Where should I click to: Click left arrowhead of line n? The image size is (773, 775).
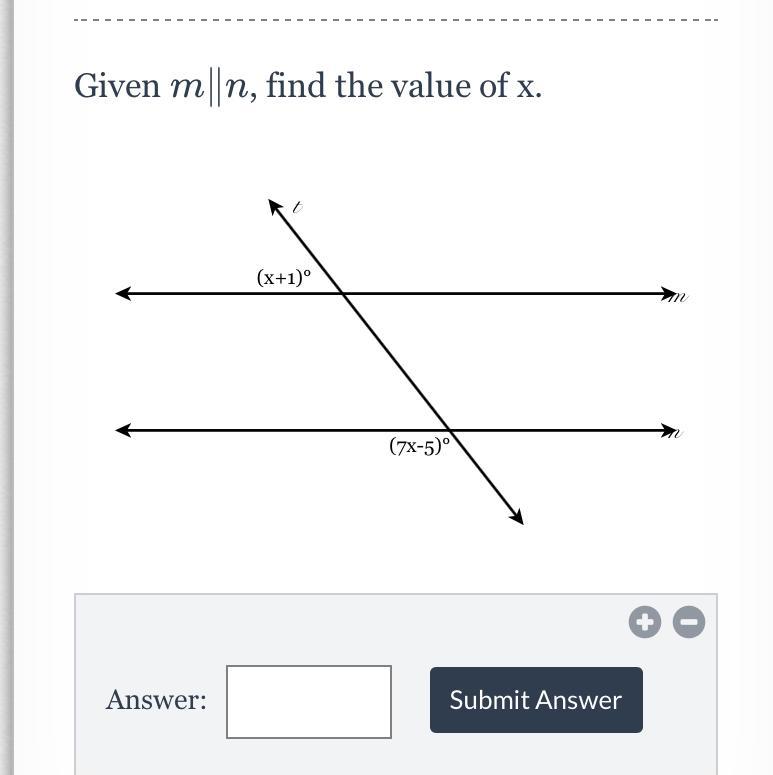point(124,430)
